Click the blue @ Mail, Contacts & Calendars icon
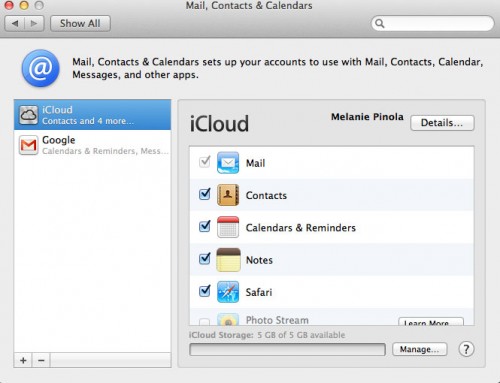Image resolution: width=500 pixels, height=383 pixels. (41, 68)
